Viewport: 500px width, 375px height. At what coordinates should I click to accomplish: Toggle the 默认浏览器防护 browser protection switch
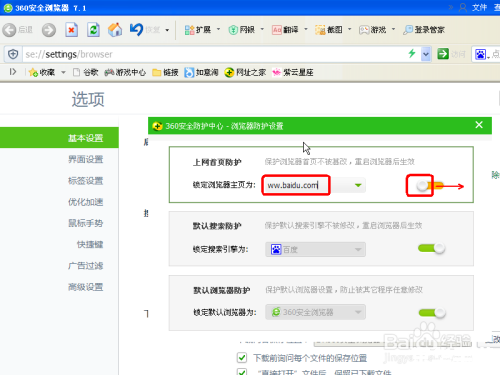432,313
